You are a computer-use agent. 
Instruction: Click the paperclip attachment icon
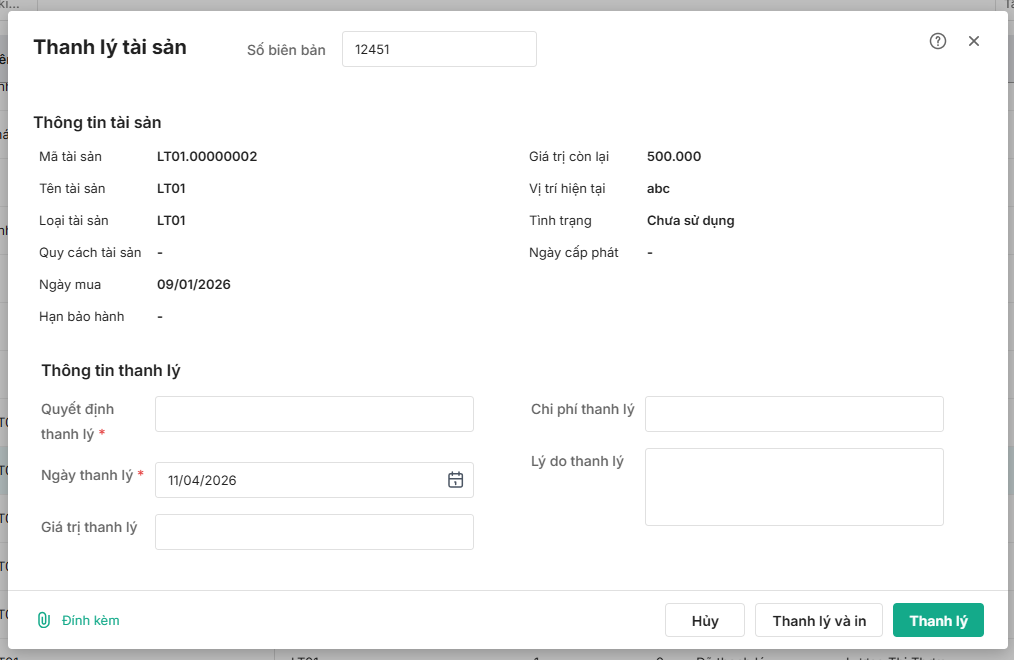point(44,620)
